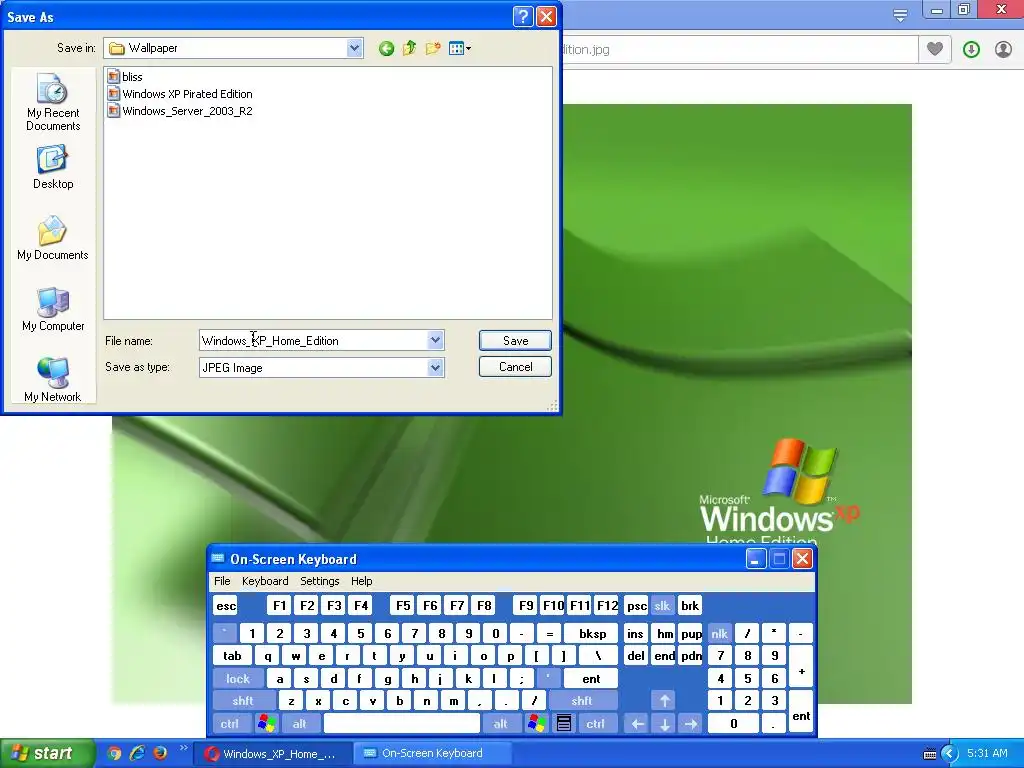Toggle the slk scroll lock key
Image resolution: width=1024 pixels, height=768 pixels.
click(x=662, y=605)
